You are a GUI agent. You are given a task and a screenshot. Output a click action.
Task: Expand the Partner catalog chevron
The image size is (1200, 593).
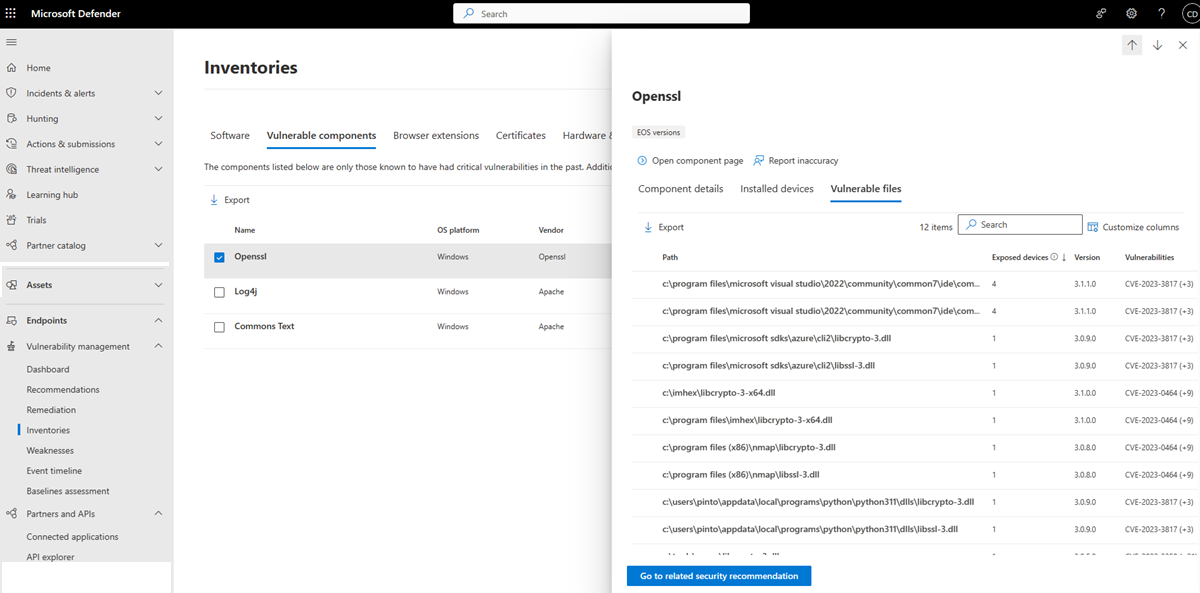point(158,245)
